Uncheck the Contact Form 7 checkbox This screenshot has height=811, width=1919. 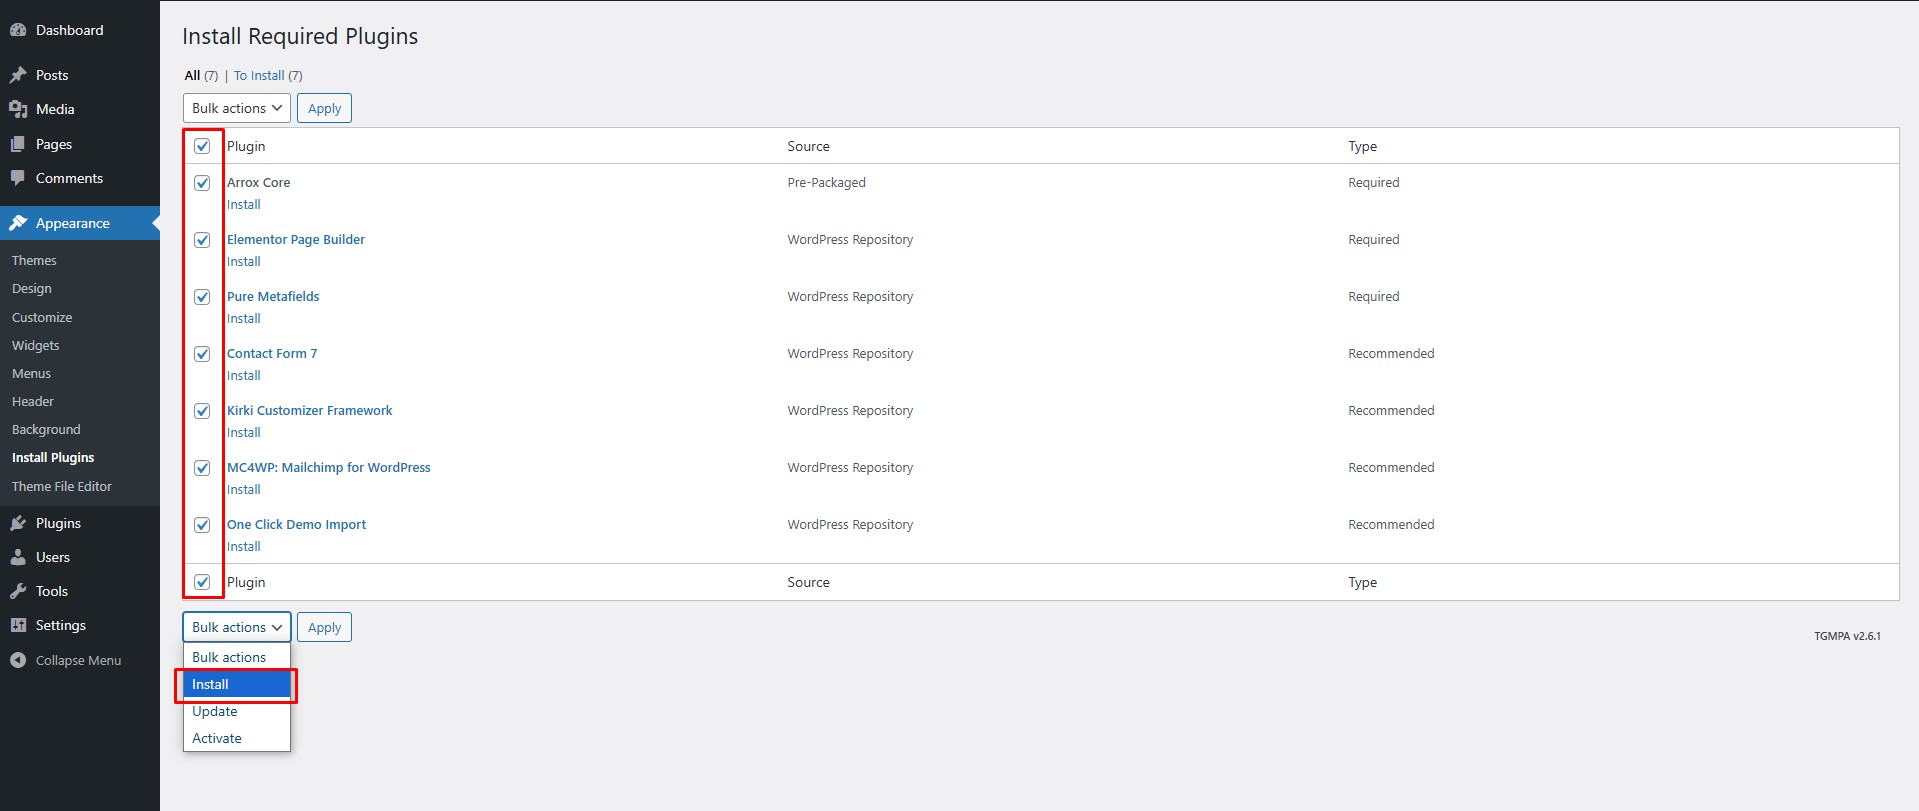click(202, 354)
